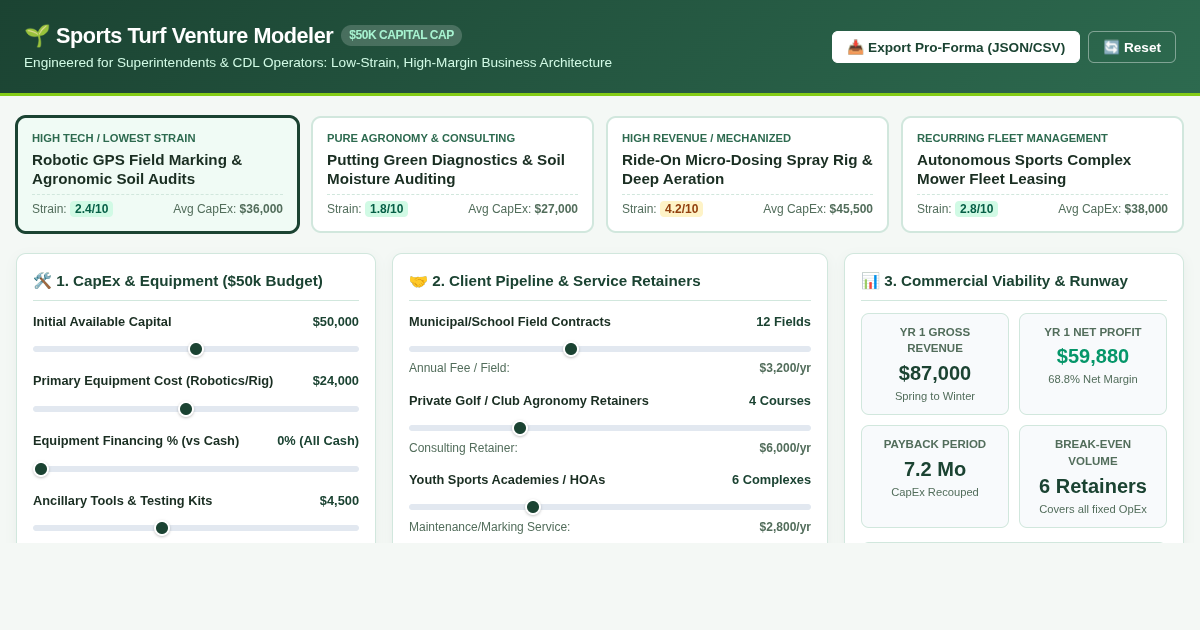Click the $3,200/yr annual fee value
This screenshot has height=630, width=1200.
click(x=785, y=368)
